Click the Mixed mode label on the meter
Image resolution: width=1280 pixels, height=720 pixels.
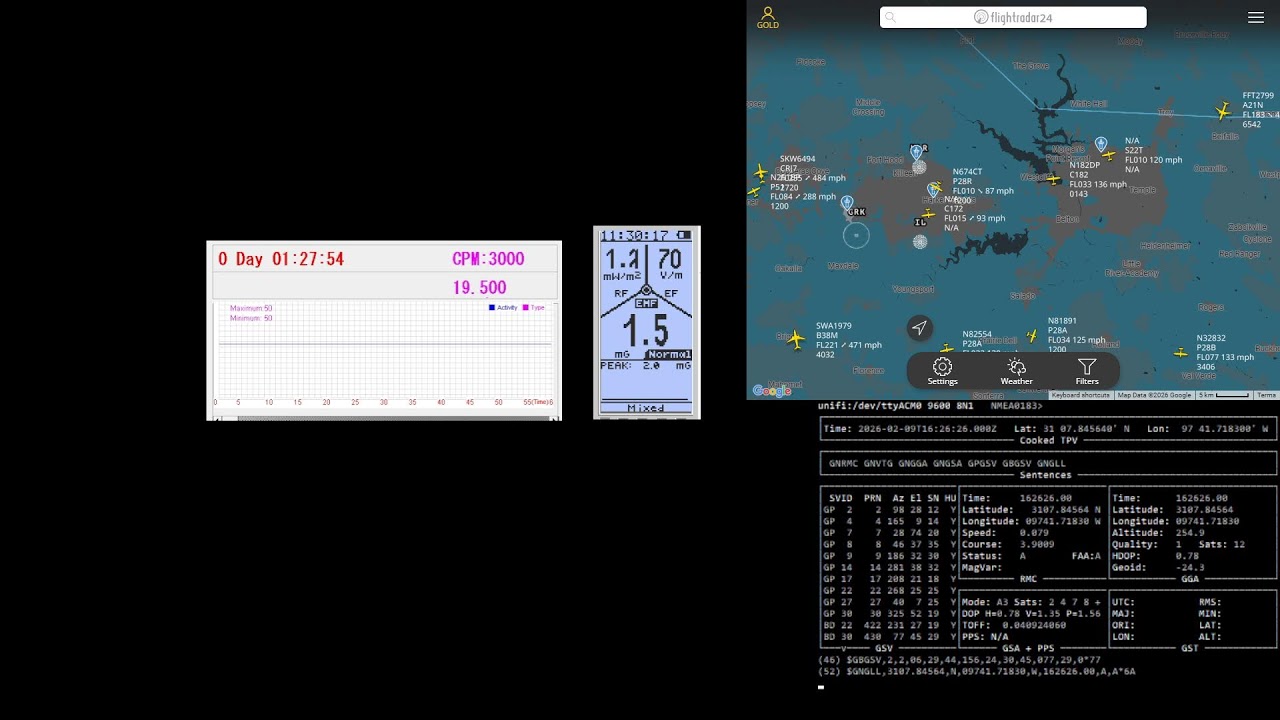point(646,408)
